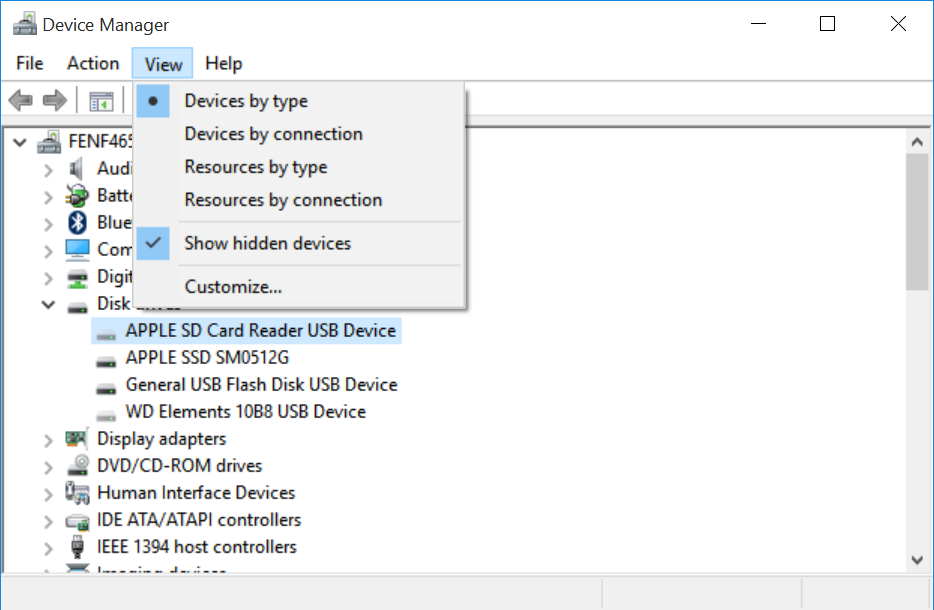Click the Forward arrow toolbar icon
934x610 pixels.
pyautogui.click(x=54, y=100)
